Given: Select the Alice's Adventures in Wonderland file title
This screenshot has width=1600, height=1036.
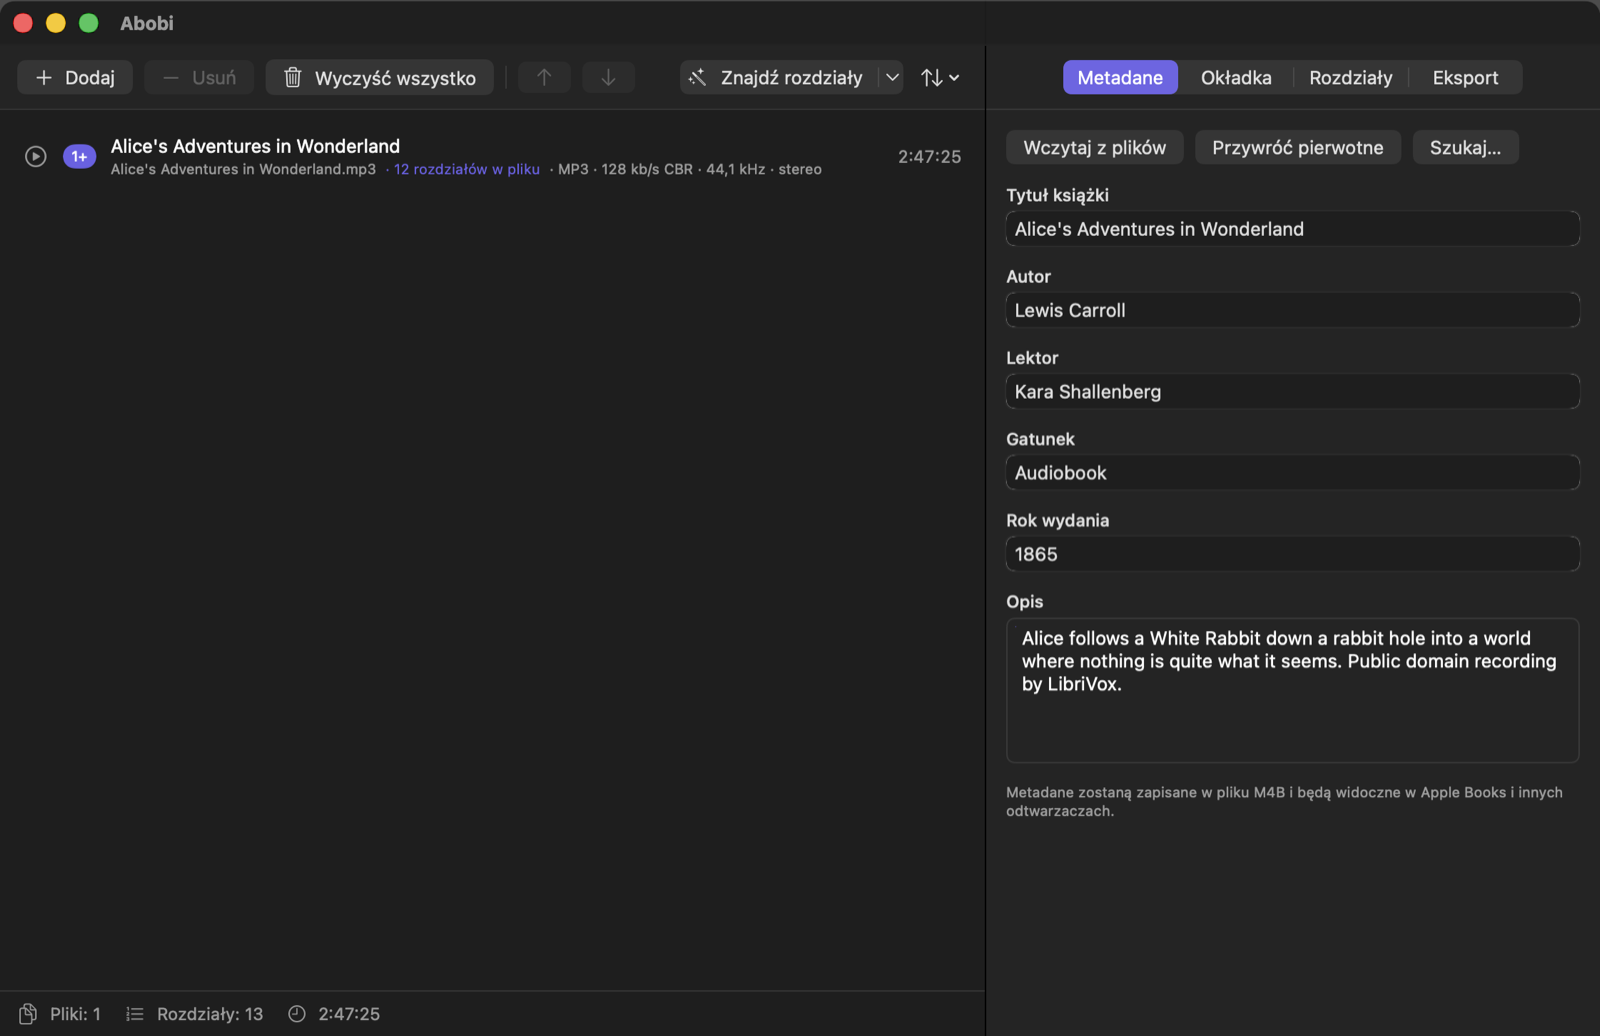Looking at the screenshot, I should point(255,146).
